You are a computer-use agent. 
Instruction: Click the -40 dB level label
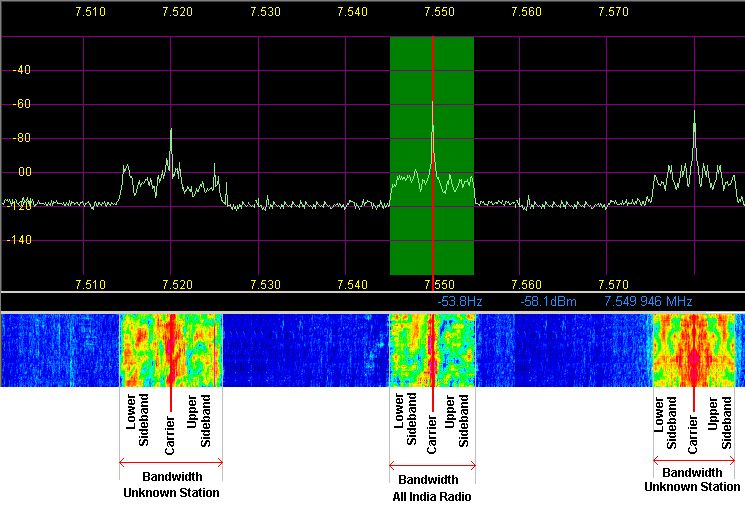coord(19,70)
